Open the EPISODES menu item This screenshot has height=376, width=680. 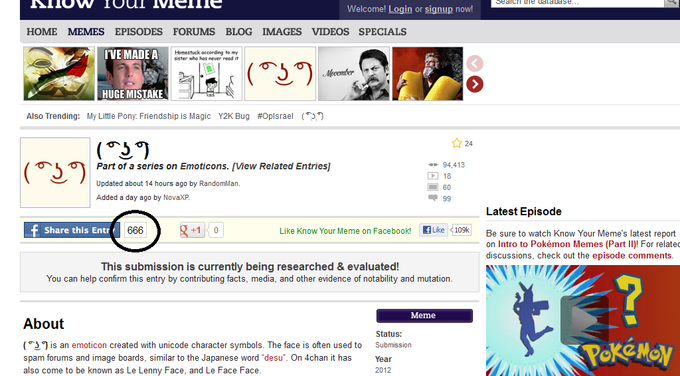click(x=138, y=32)
